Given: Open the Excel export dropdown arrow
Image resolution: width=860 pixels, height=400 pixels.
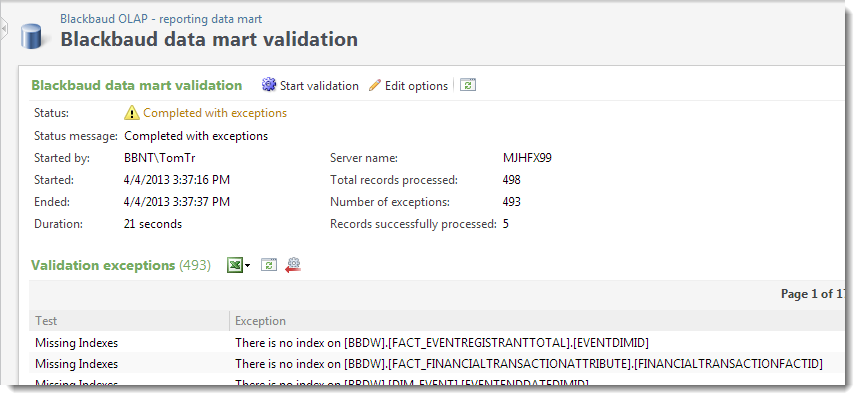Looking at the screenshot, I should pyautogui.click(x=247, y=266).
